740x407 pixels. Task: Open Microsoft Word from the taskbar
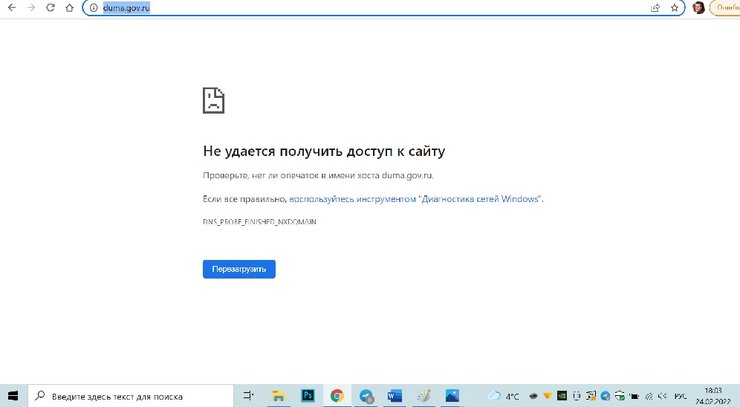pos(394,395)
